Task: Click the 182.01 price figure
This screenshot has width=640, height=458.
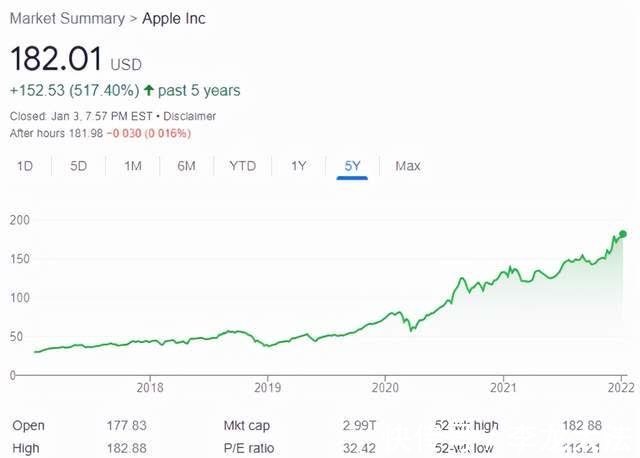Action: [56, 59]
